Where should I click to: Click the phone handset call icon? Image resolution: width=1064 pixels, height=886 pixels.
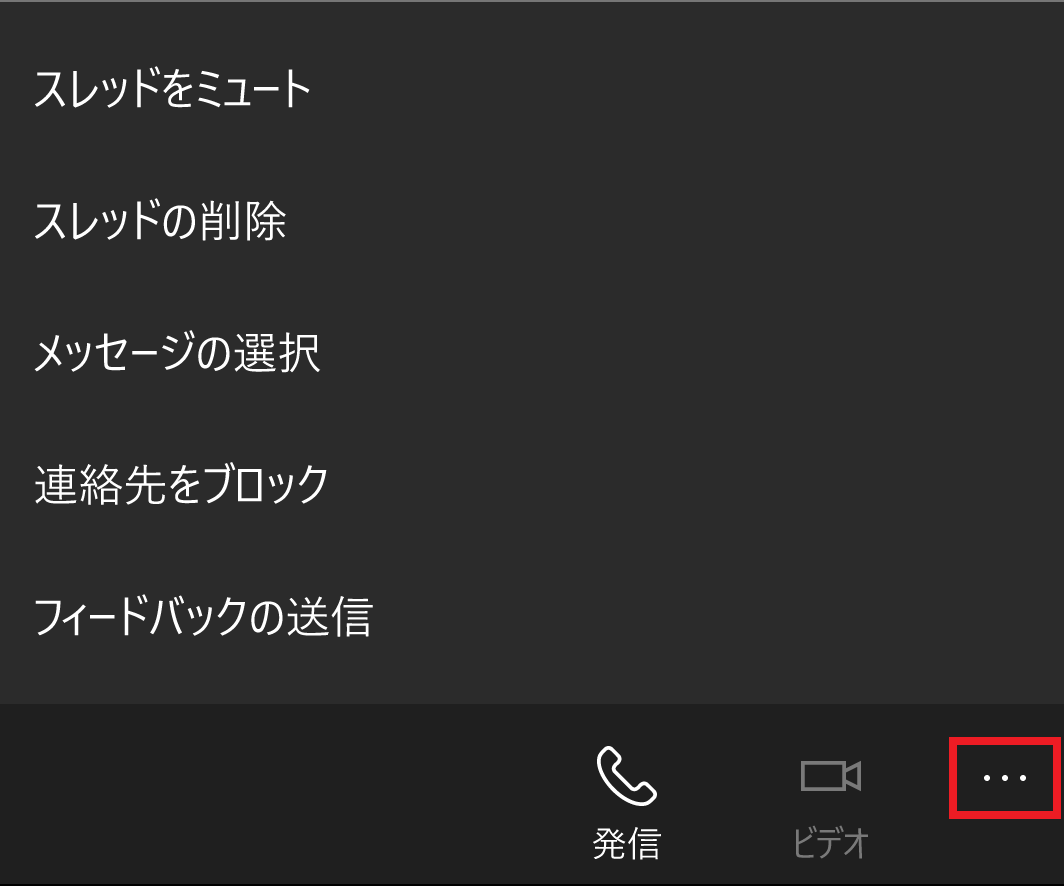[x=626, y=775]
